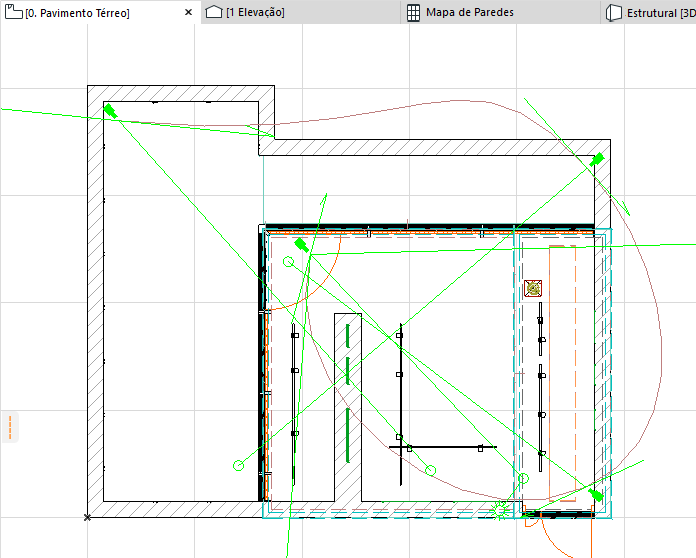Click the 3D window icon on Estrutural tab
Image resolution: width=696 pixels, height=558 pixels.
614,12
